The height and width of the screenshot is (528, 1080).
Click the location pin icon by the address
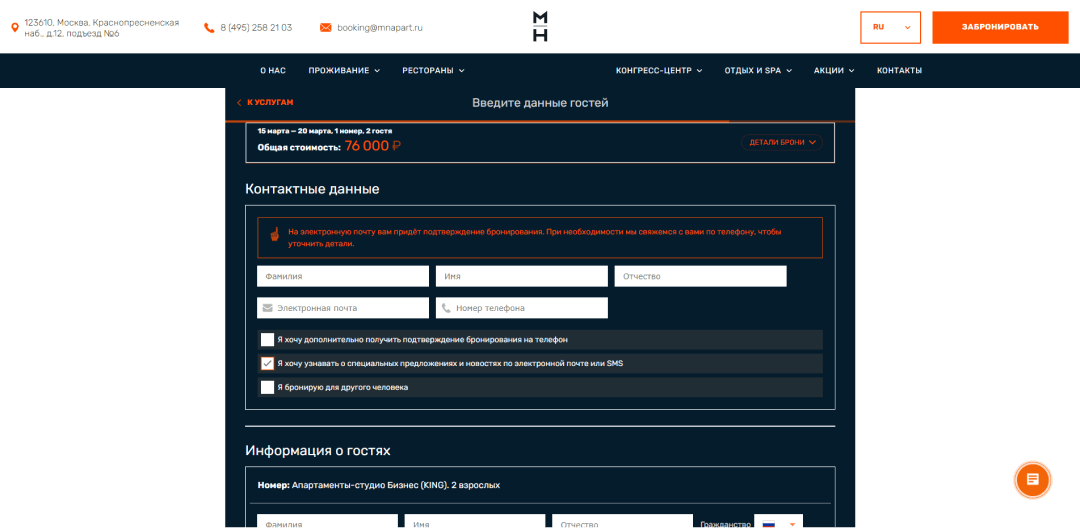point(15,28)
